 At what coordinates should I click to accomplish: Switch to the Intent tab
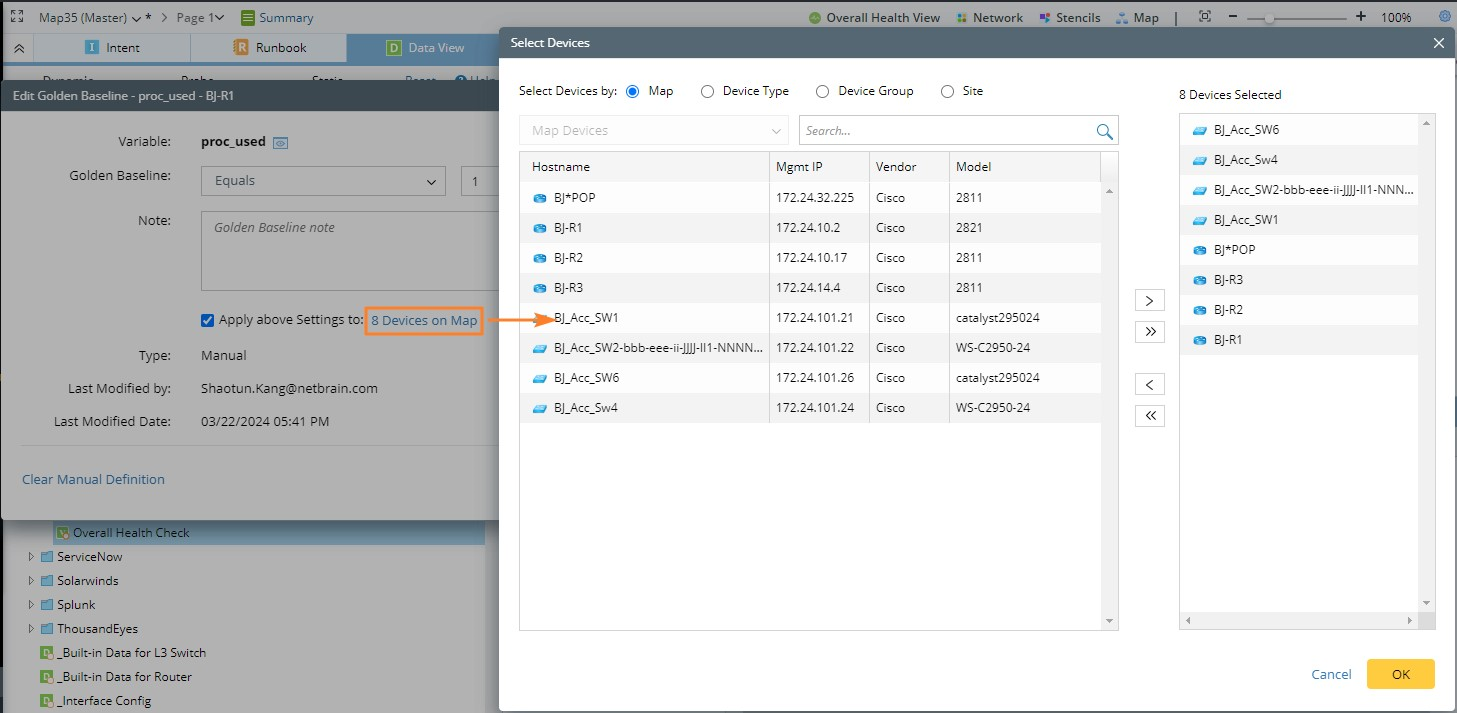pos(111,47)
